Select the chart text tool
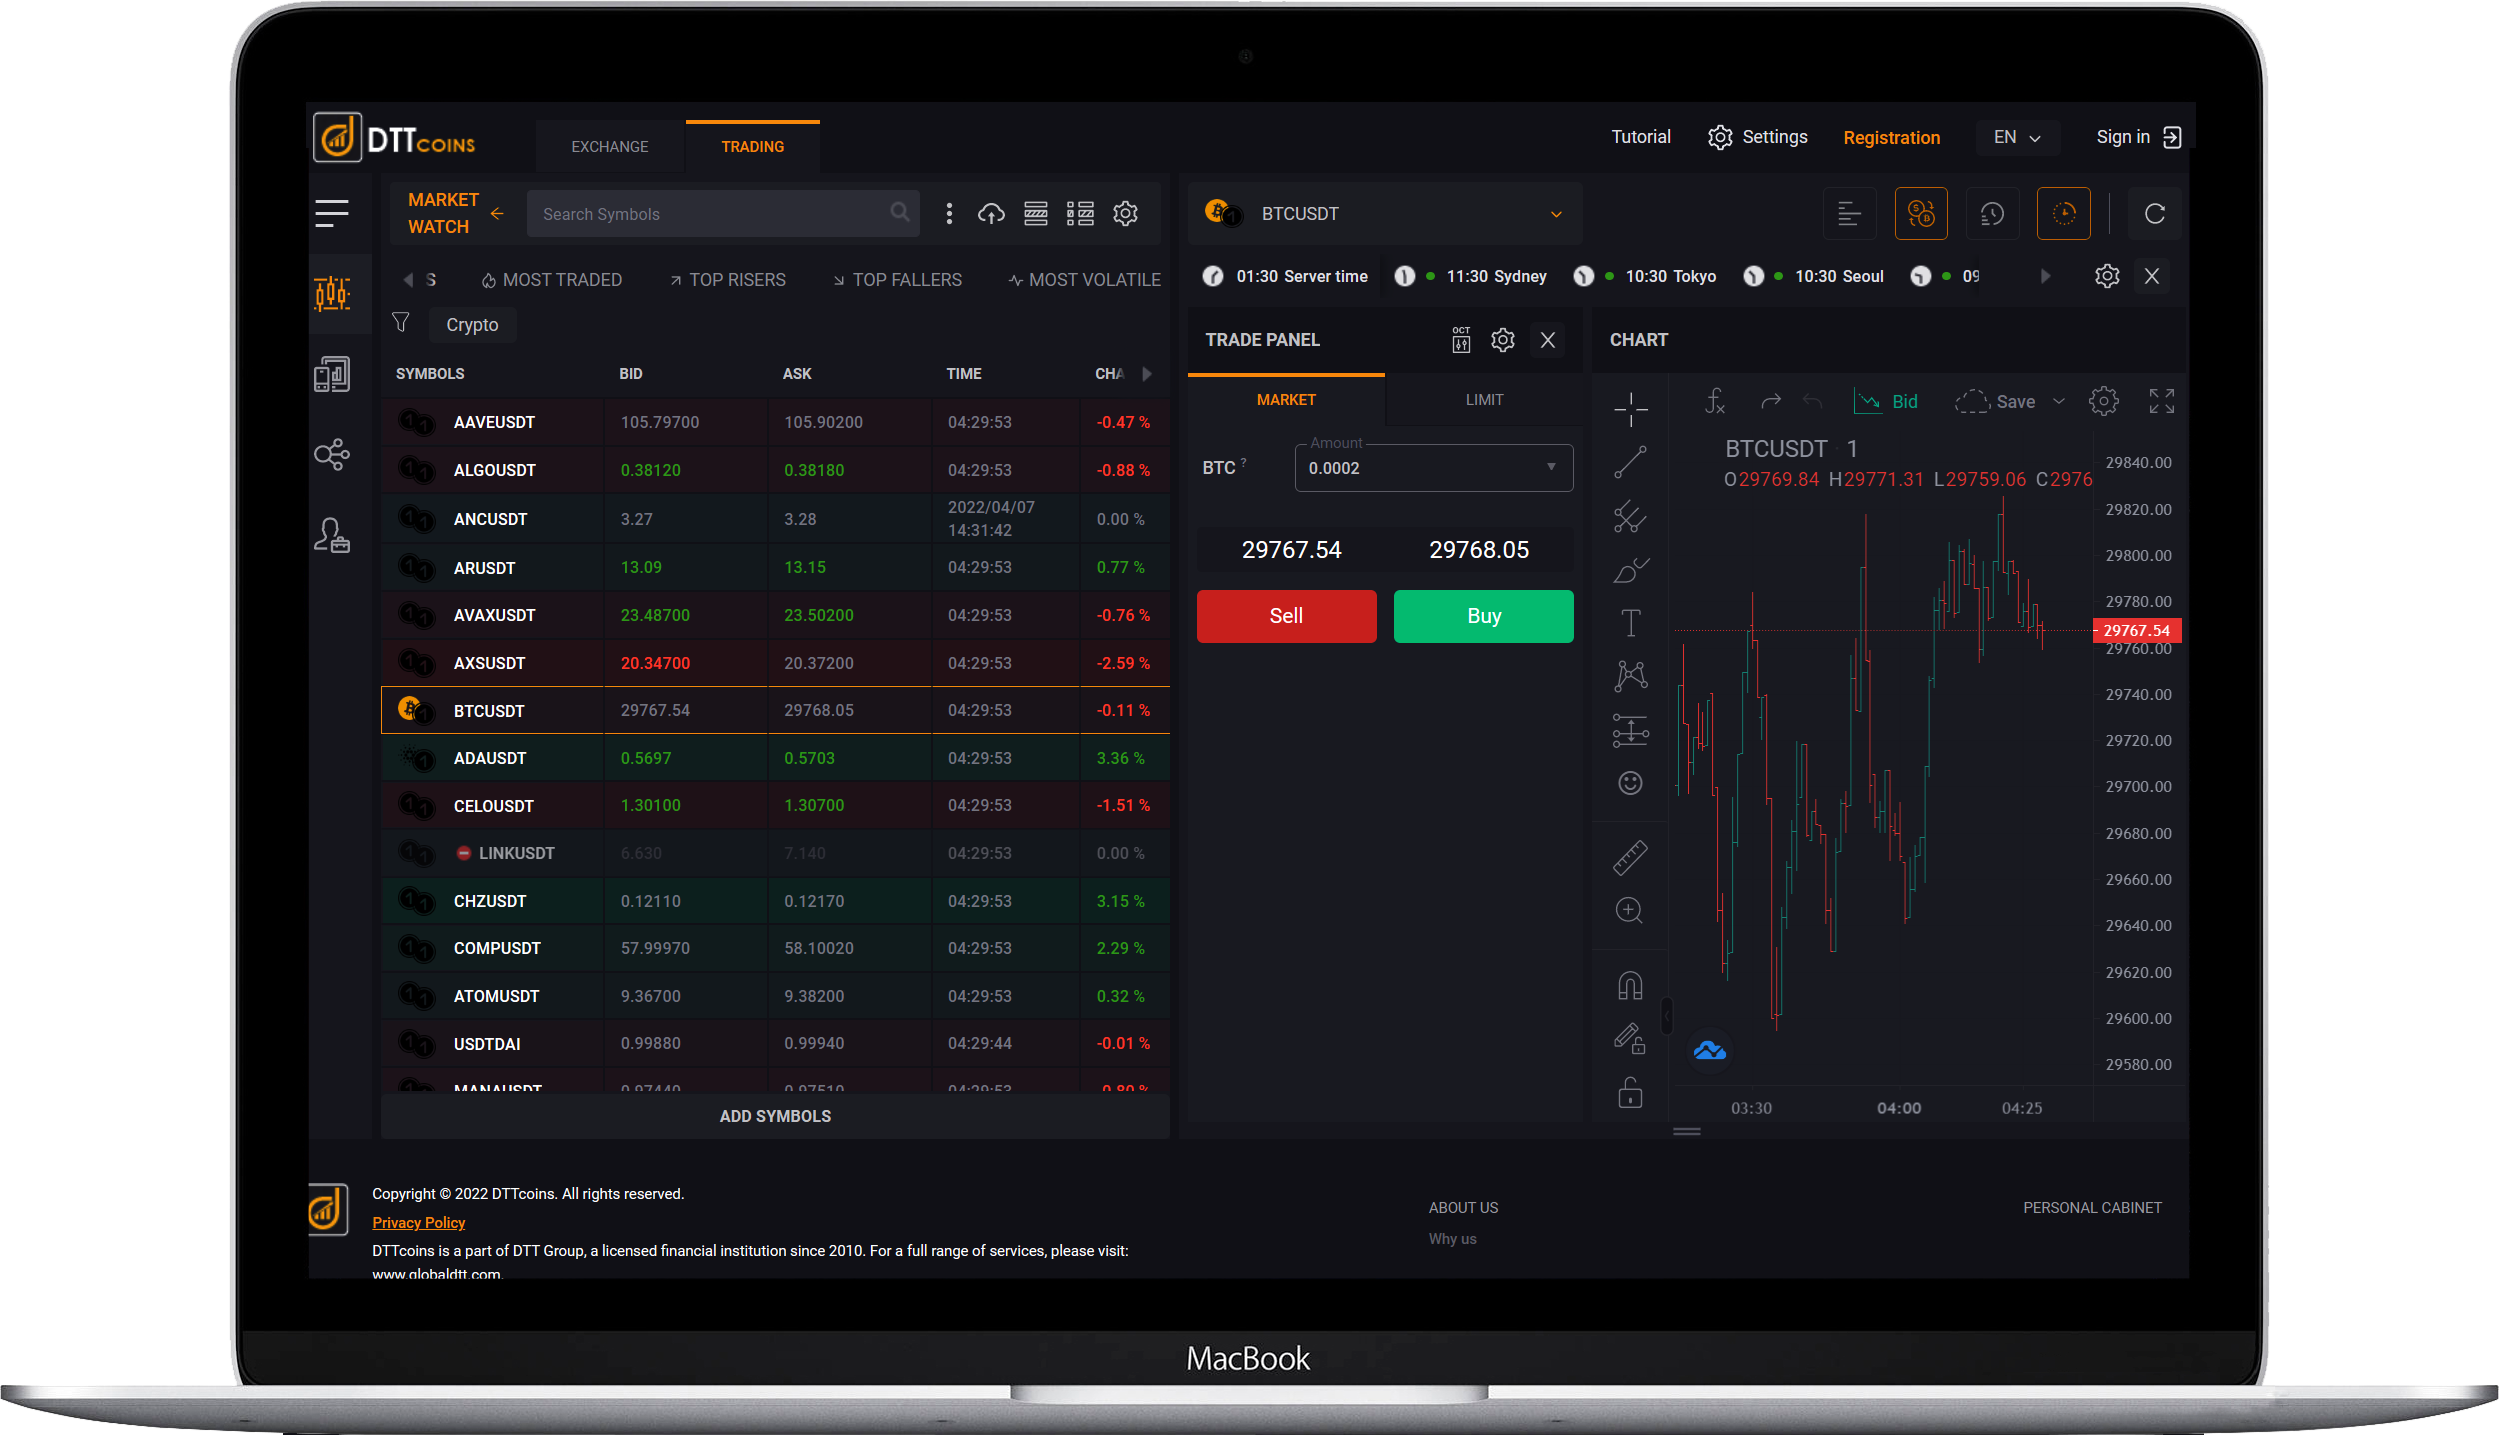Screen dimensions: 2499x1435 coord(1631,623)
